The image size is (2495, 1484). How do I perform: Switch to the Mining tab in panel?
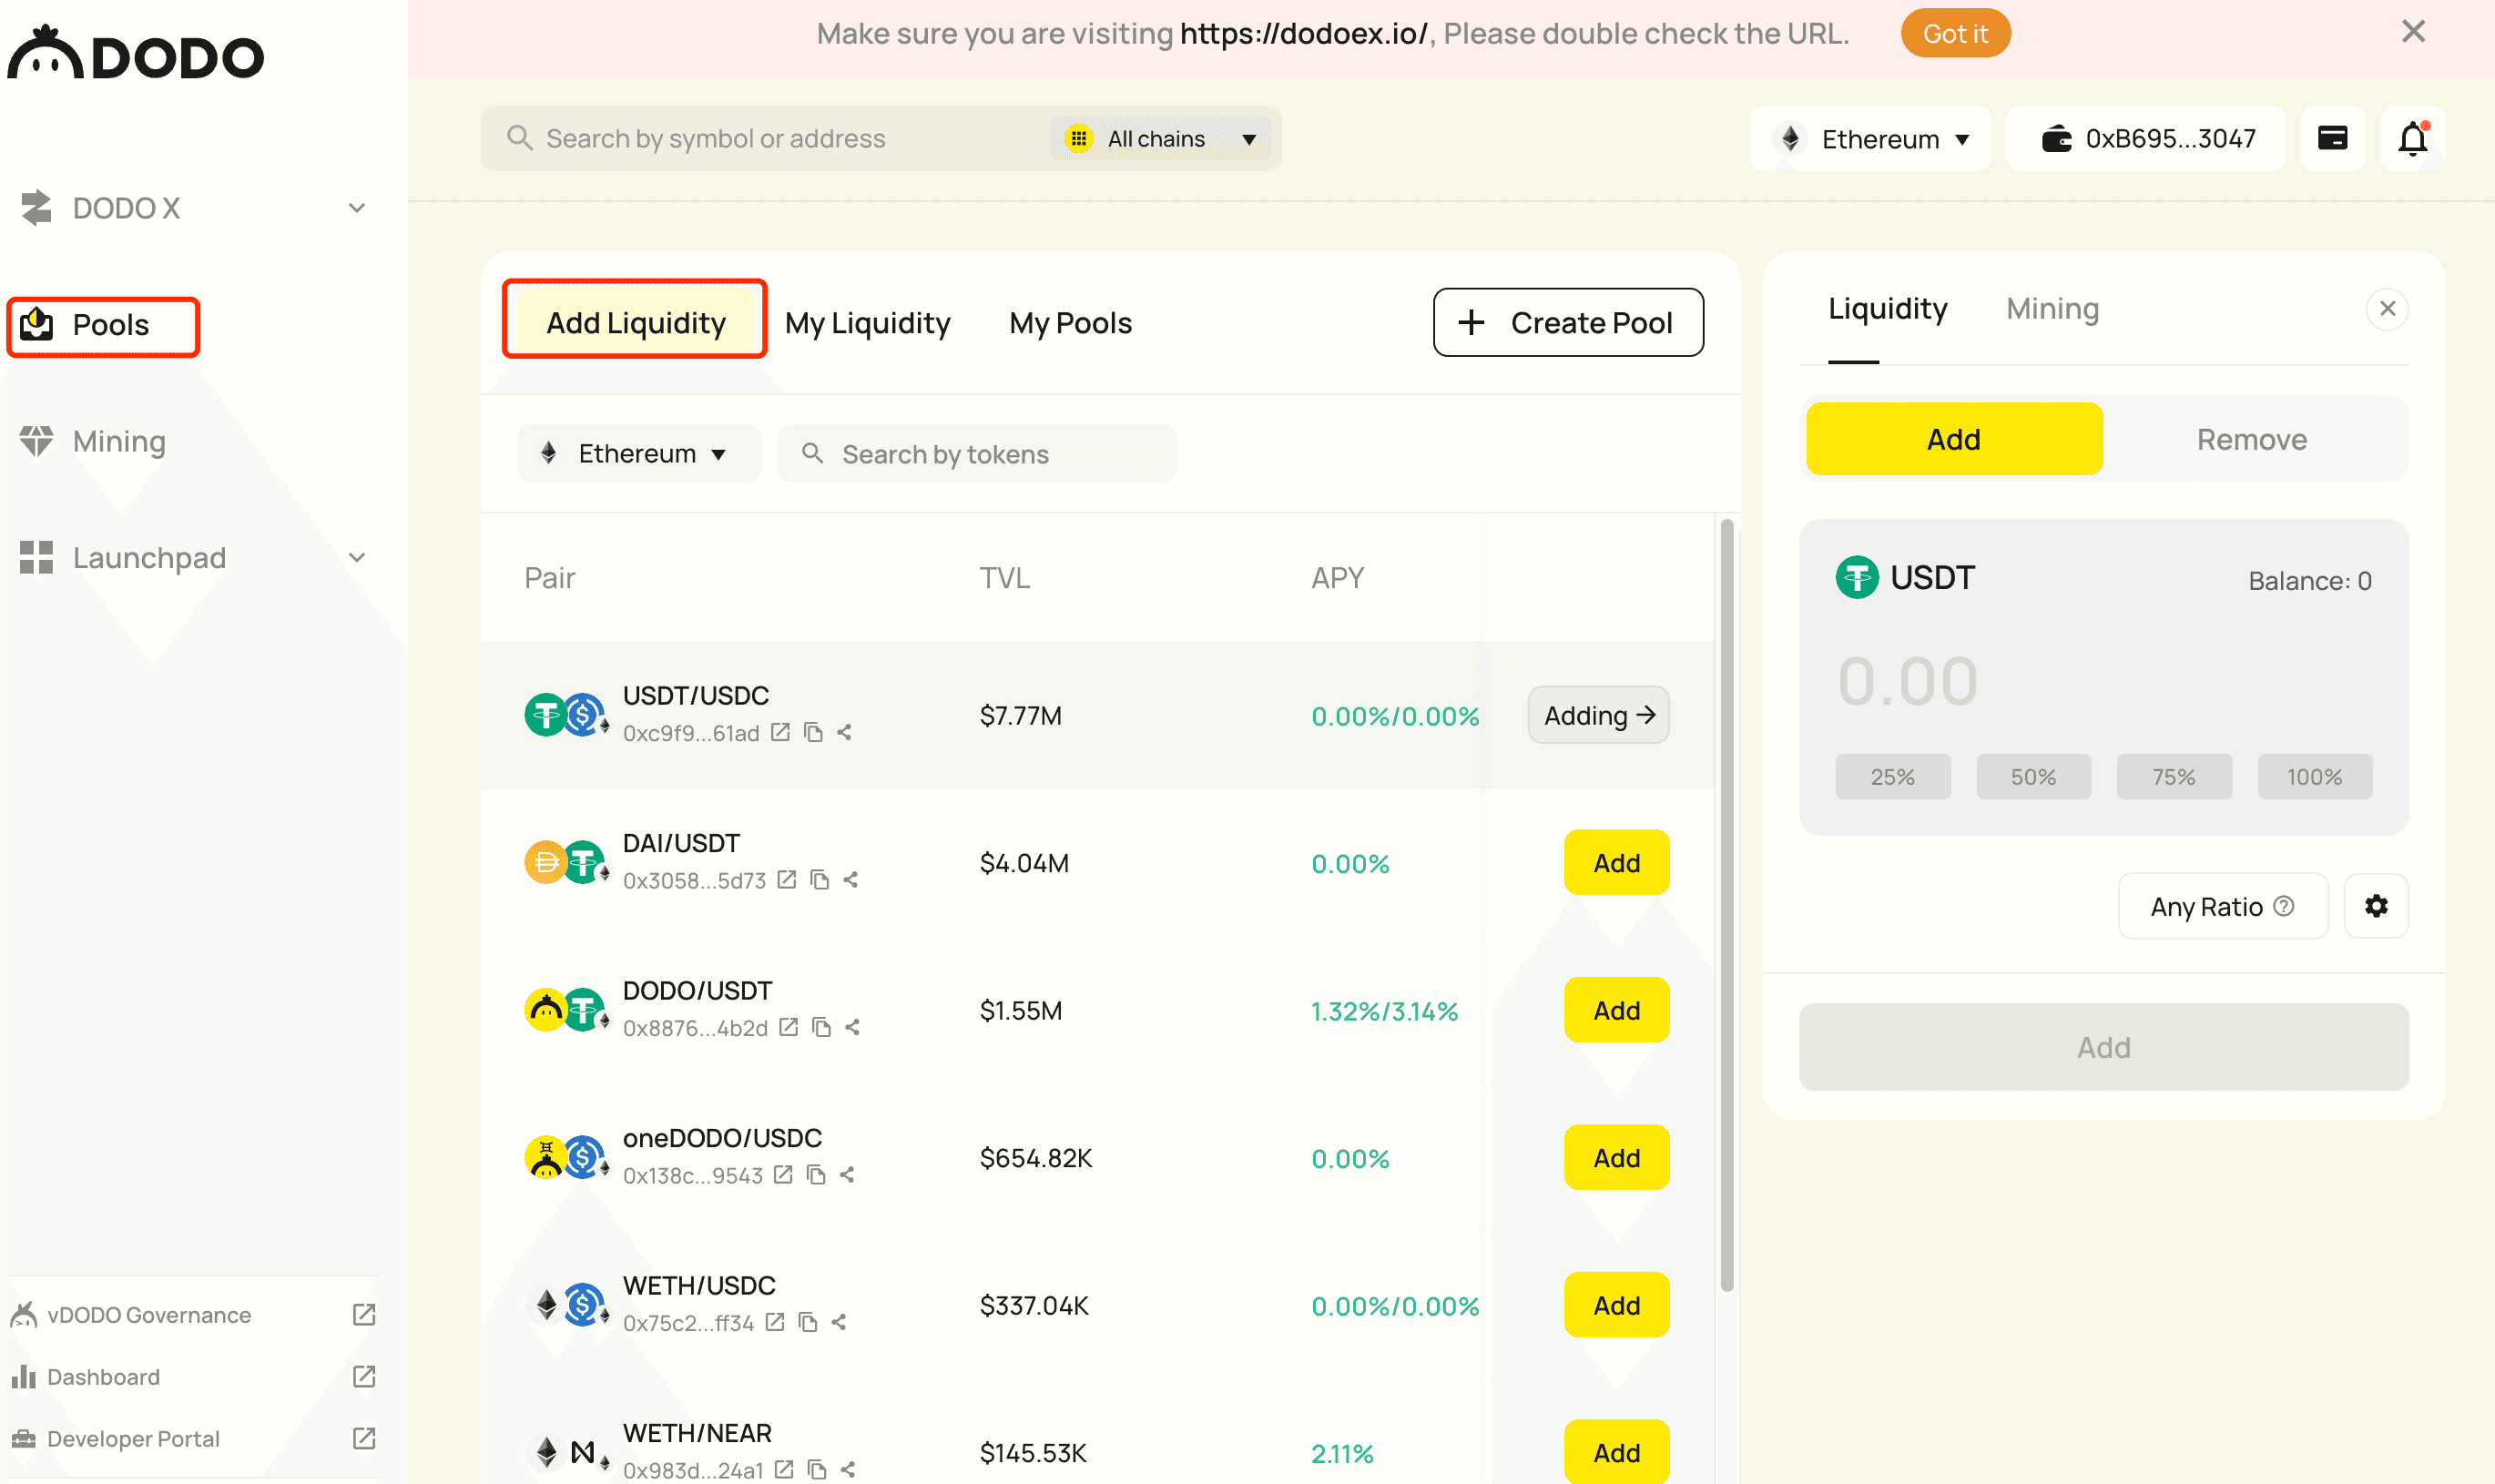[2052, 309]
